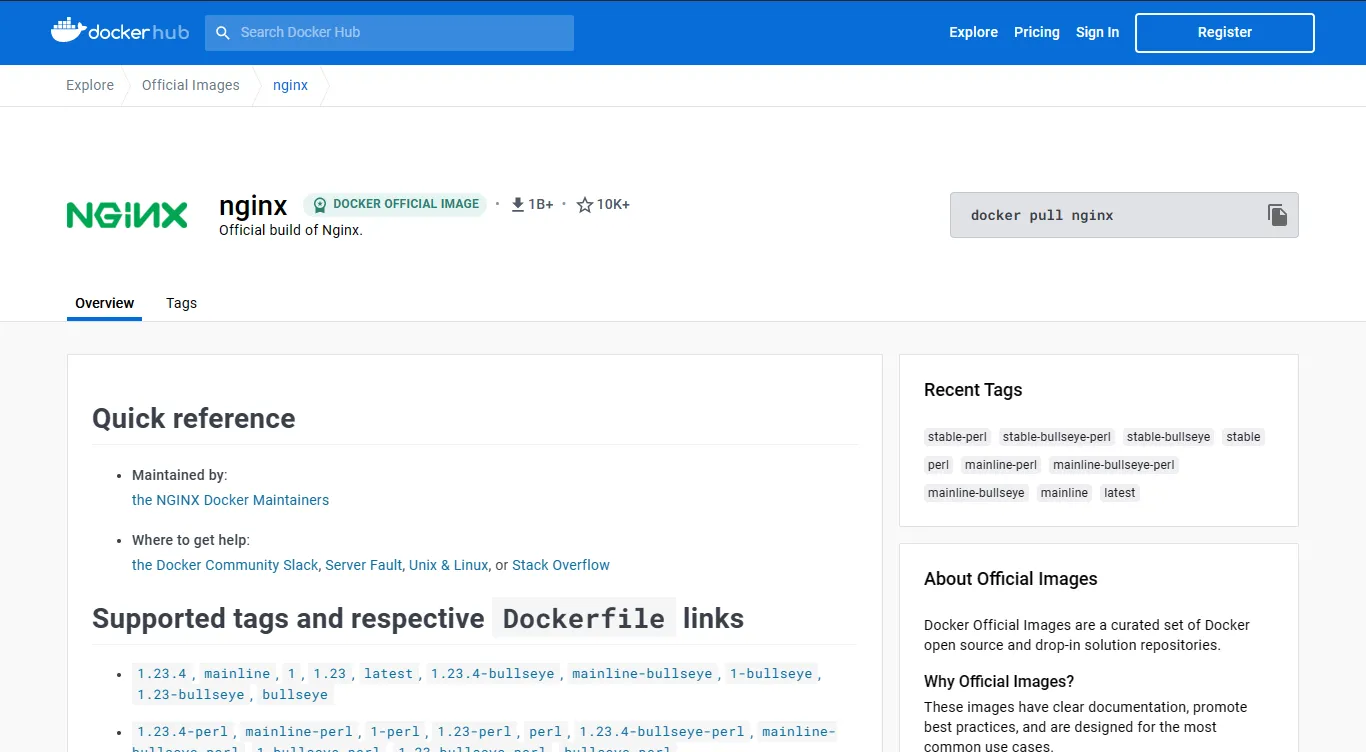Click the Quick reference heading
This screenshot has width=1366, height=752.
pyautogui.click(x=194, y=418)
